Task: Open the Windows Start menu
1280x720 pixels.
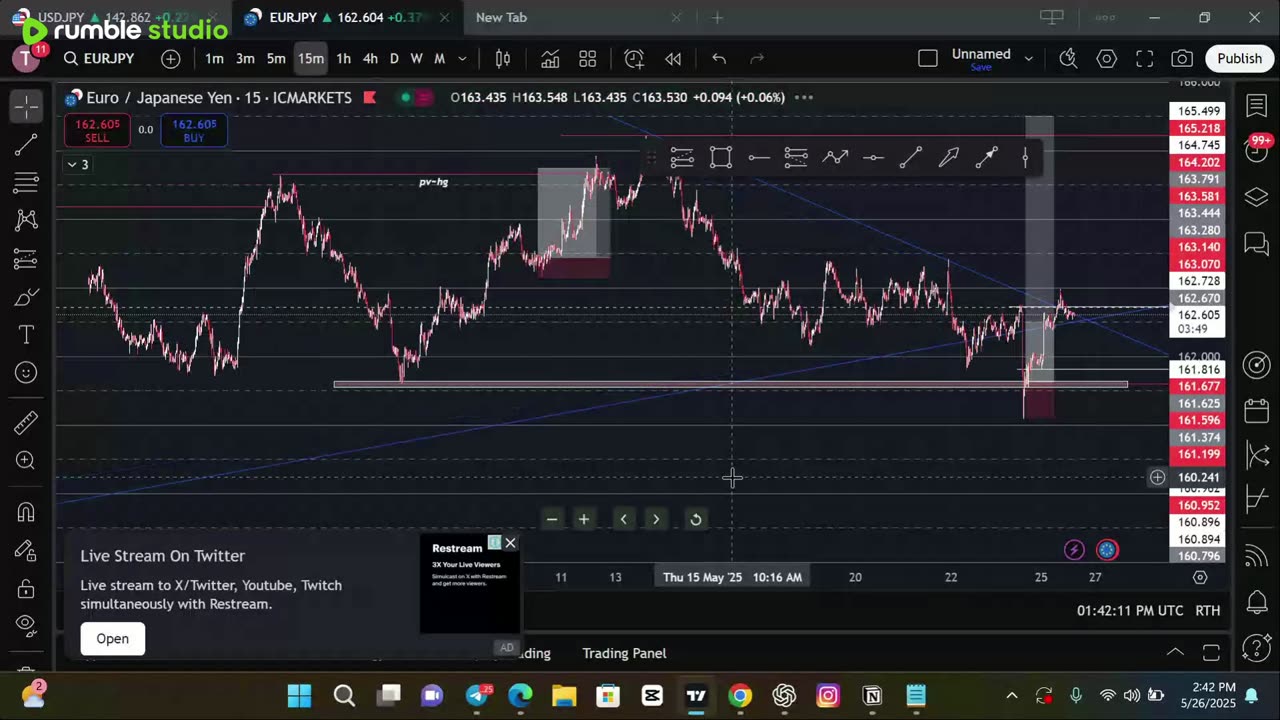Action: 299,695
